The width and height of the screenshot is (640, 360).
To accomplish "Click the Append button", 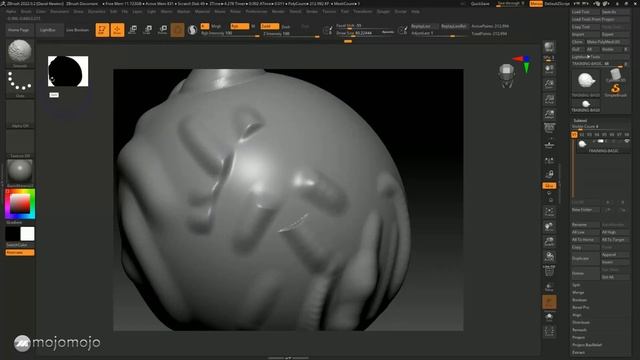I will tap(616, 255).
